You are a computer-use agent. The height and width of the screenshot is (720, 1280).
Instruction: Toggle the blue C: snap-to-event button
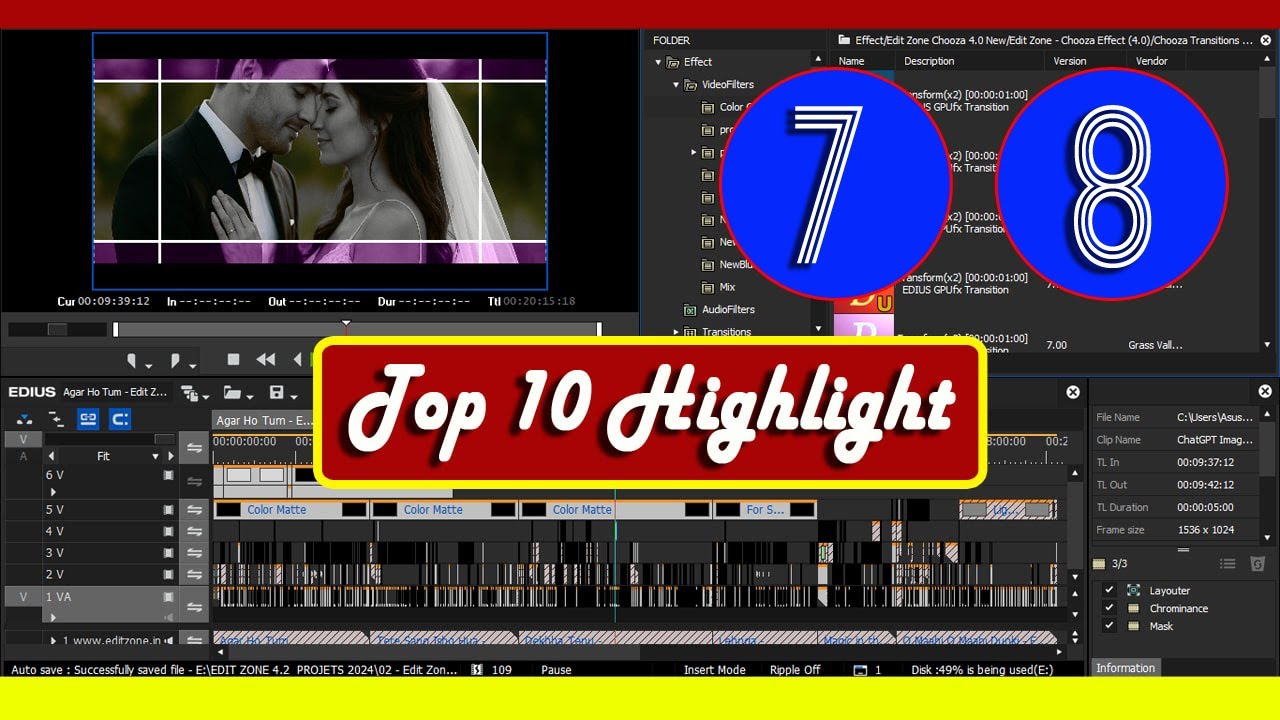pyautogui.click(x=119, y=419)
